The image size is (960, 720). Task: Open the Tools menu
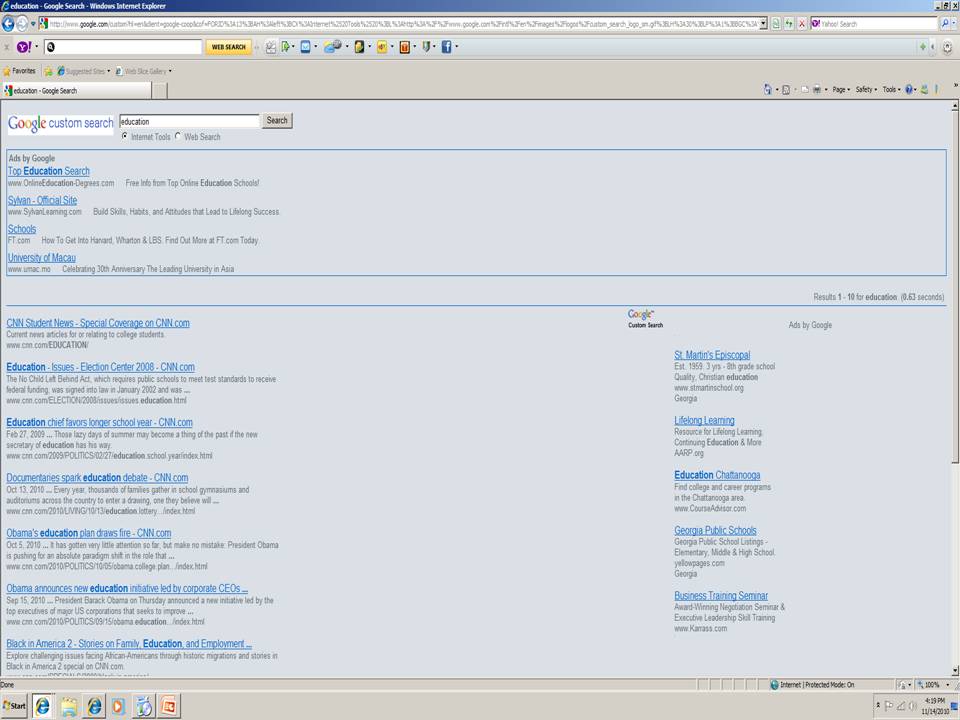pos(891,89)
